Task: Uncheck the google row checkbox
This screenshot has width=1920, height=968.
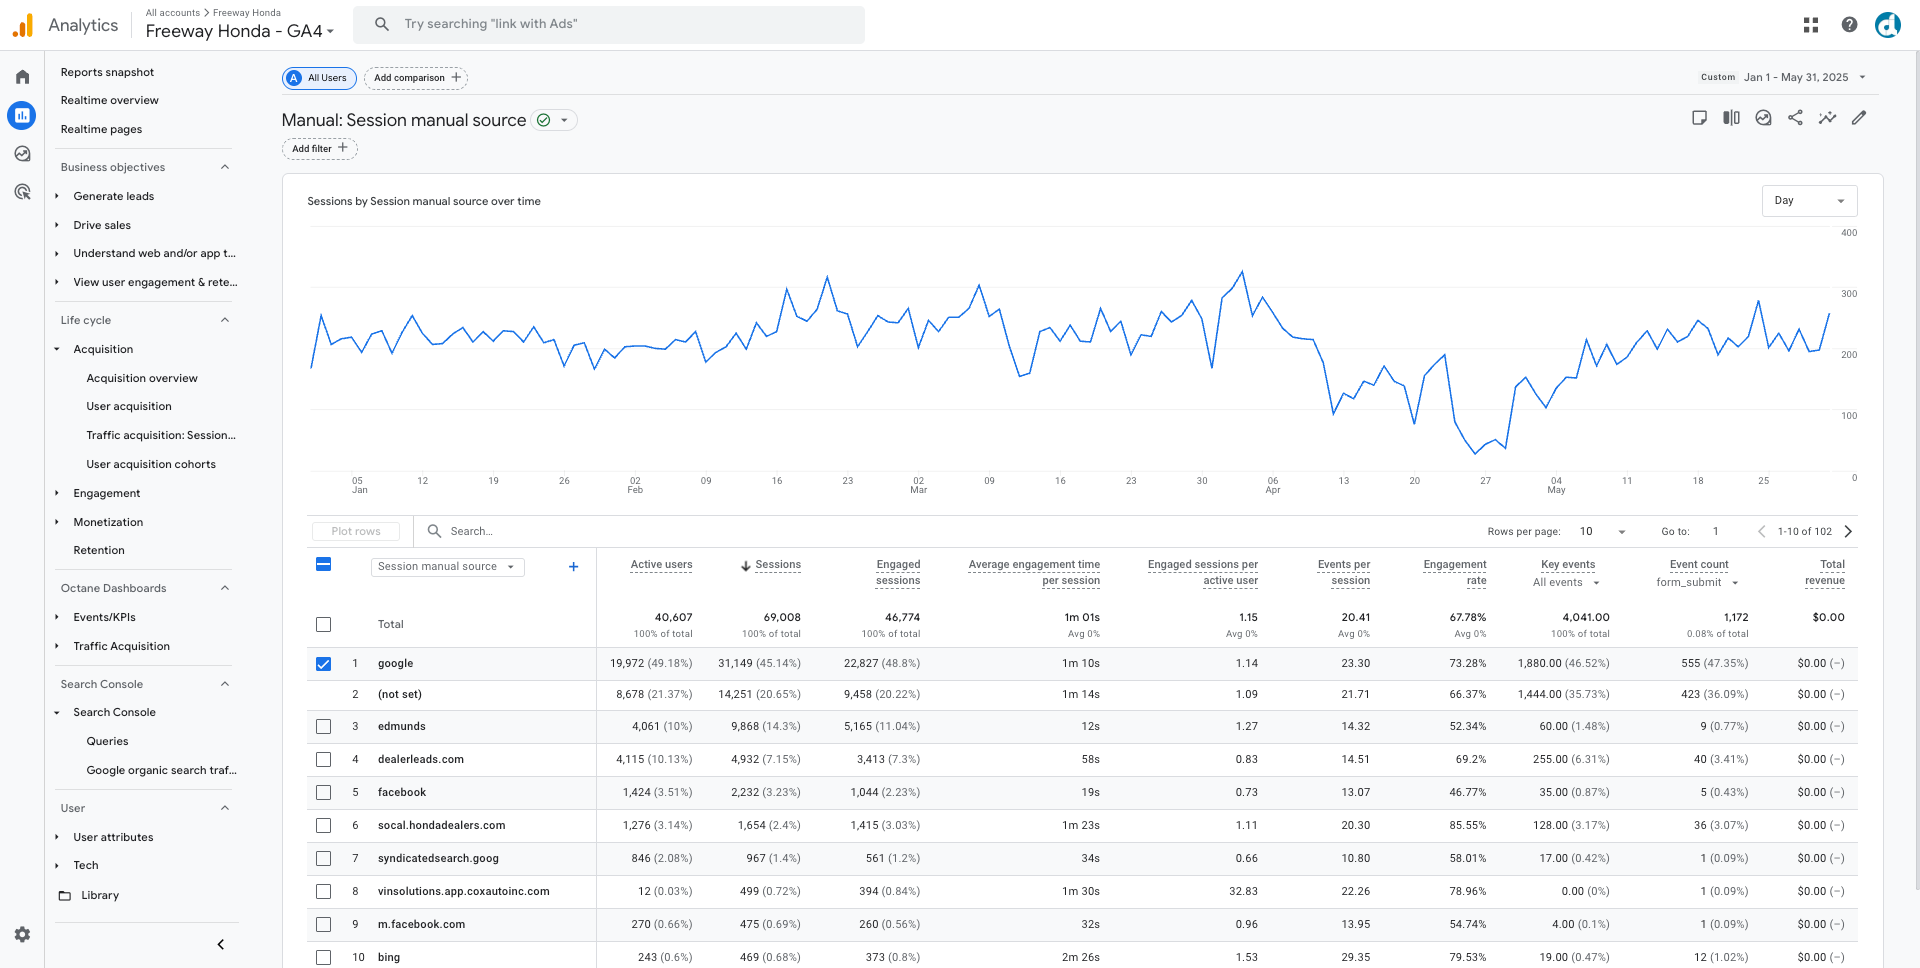Action: click(323, 664)
